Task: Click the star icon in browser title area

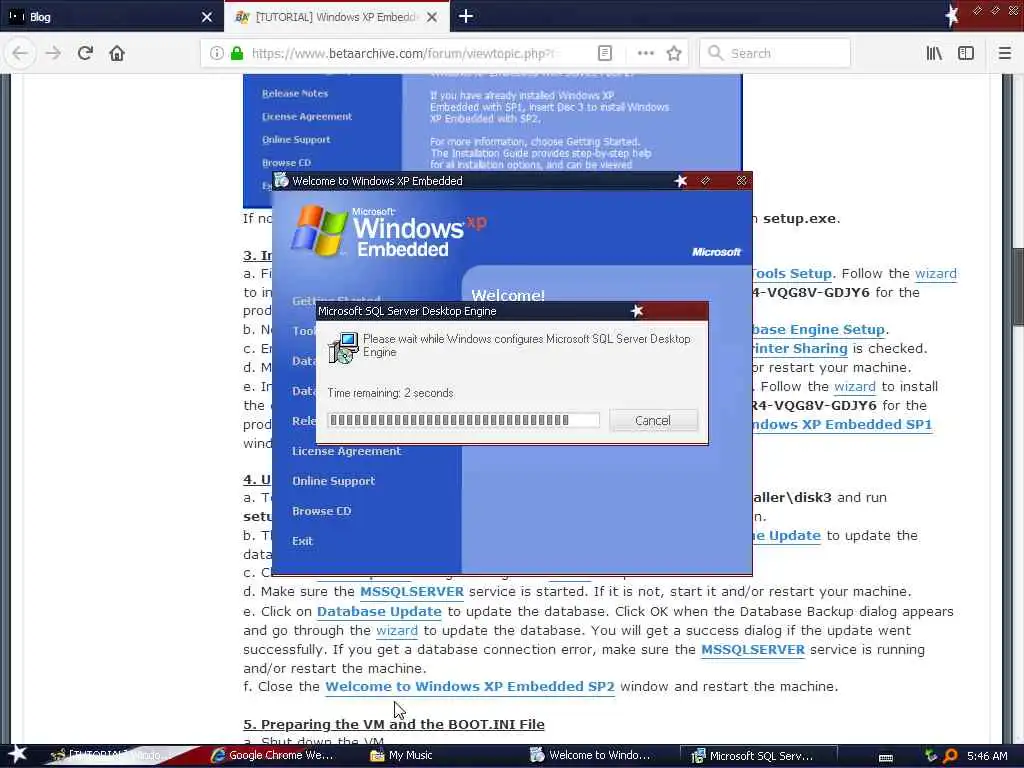Action: [952, 16]
